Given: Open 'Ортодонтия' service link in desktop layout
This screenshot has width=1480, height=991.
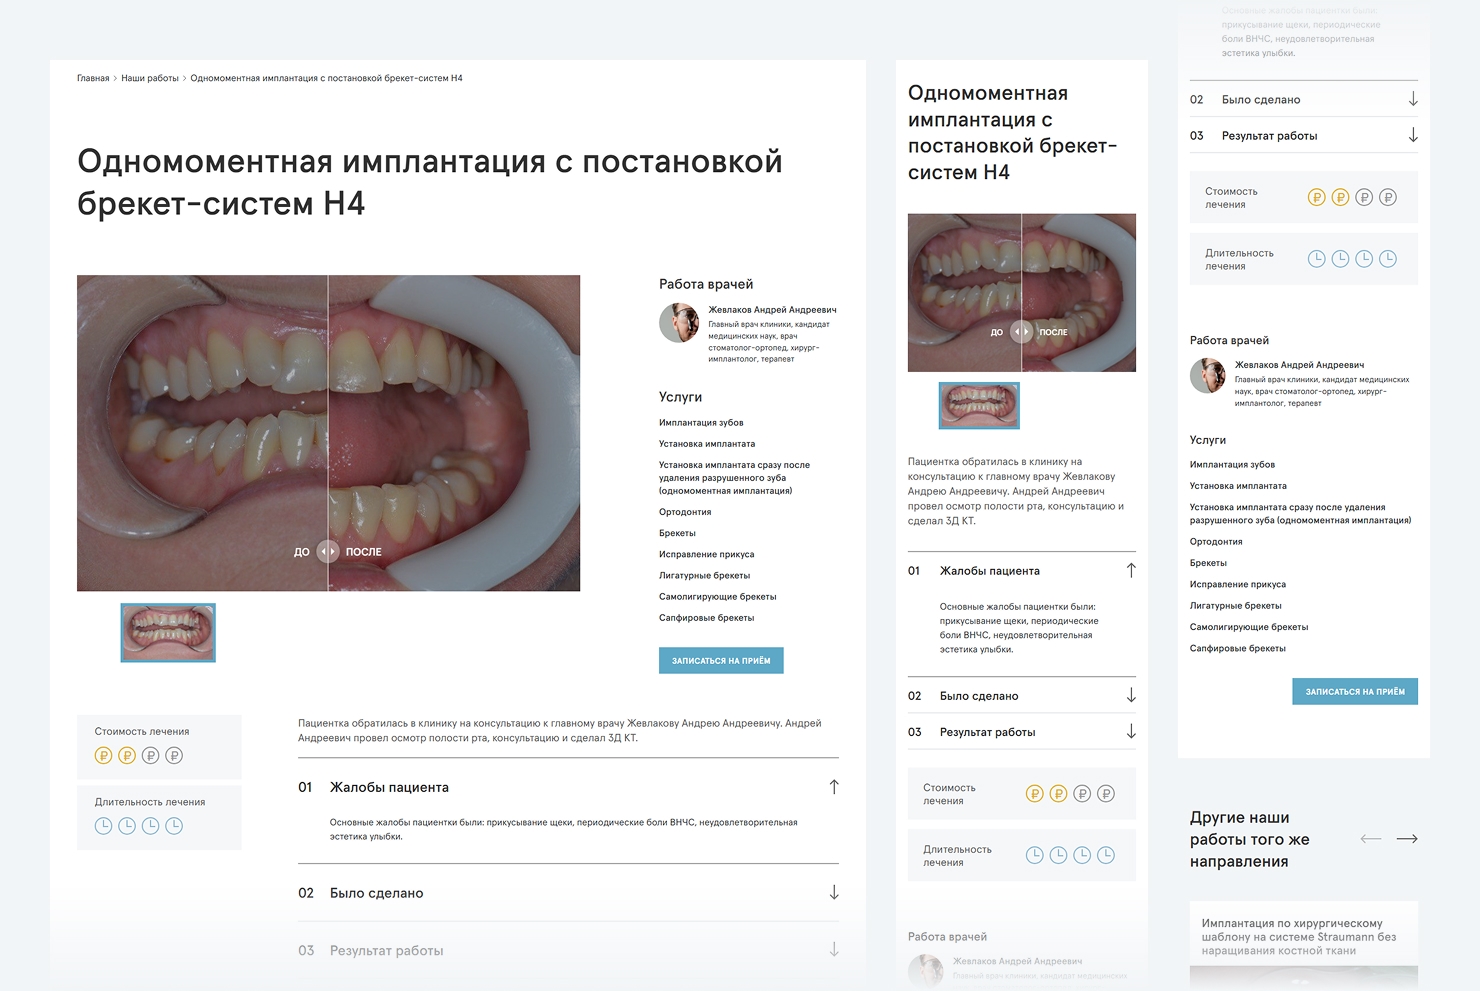Looking at the screenshot, I should pos(685,512).
